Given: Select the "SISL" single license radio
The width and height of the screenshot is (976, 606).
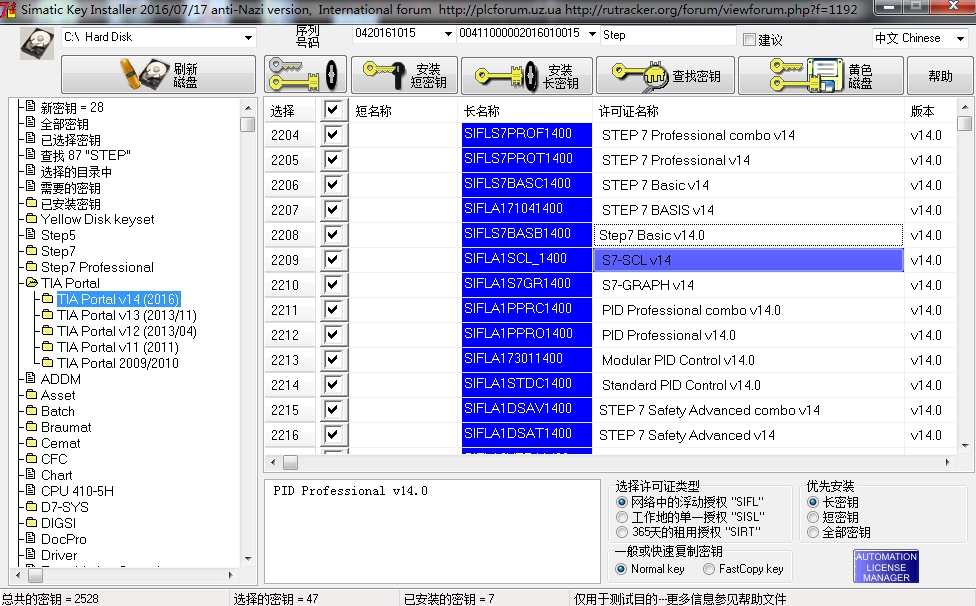Looking at the screenshot, I should [621, 517].
